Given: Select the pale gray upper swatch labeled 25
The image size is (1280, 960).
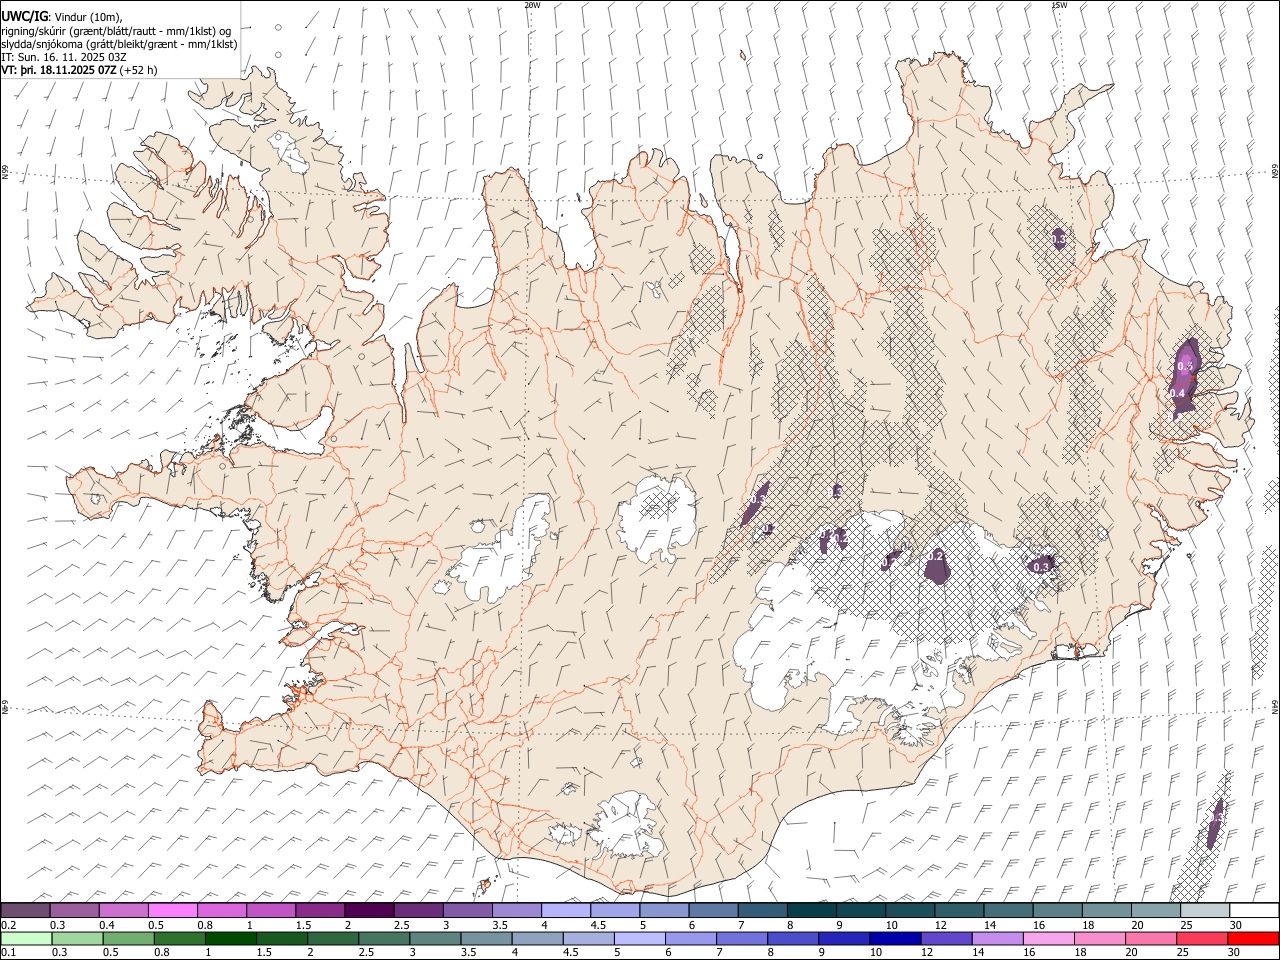Looking at the screenshot, I should pyautogui.click(x=1206, y=911).
